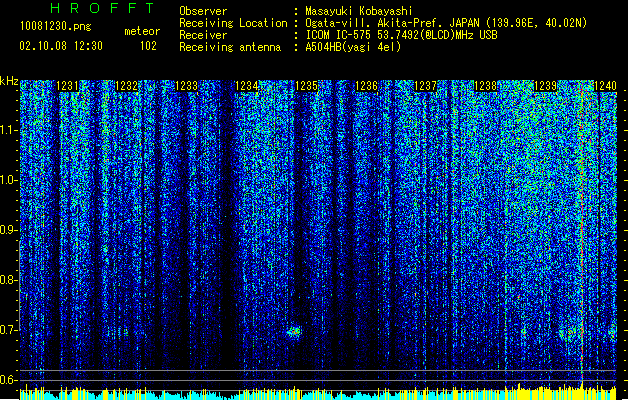
Task: Click the bright meteor echo blob near 1235
Action: pyautogui.click(x=294, y=332)
